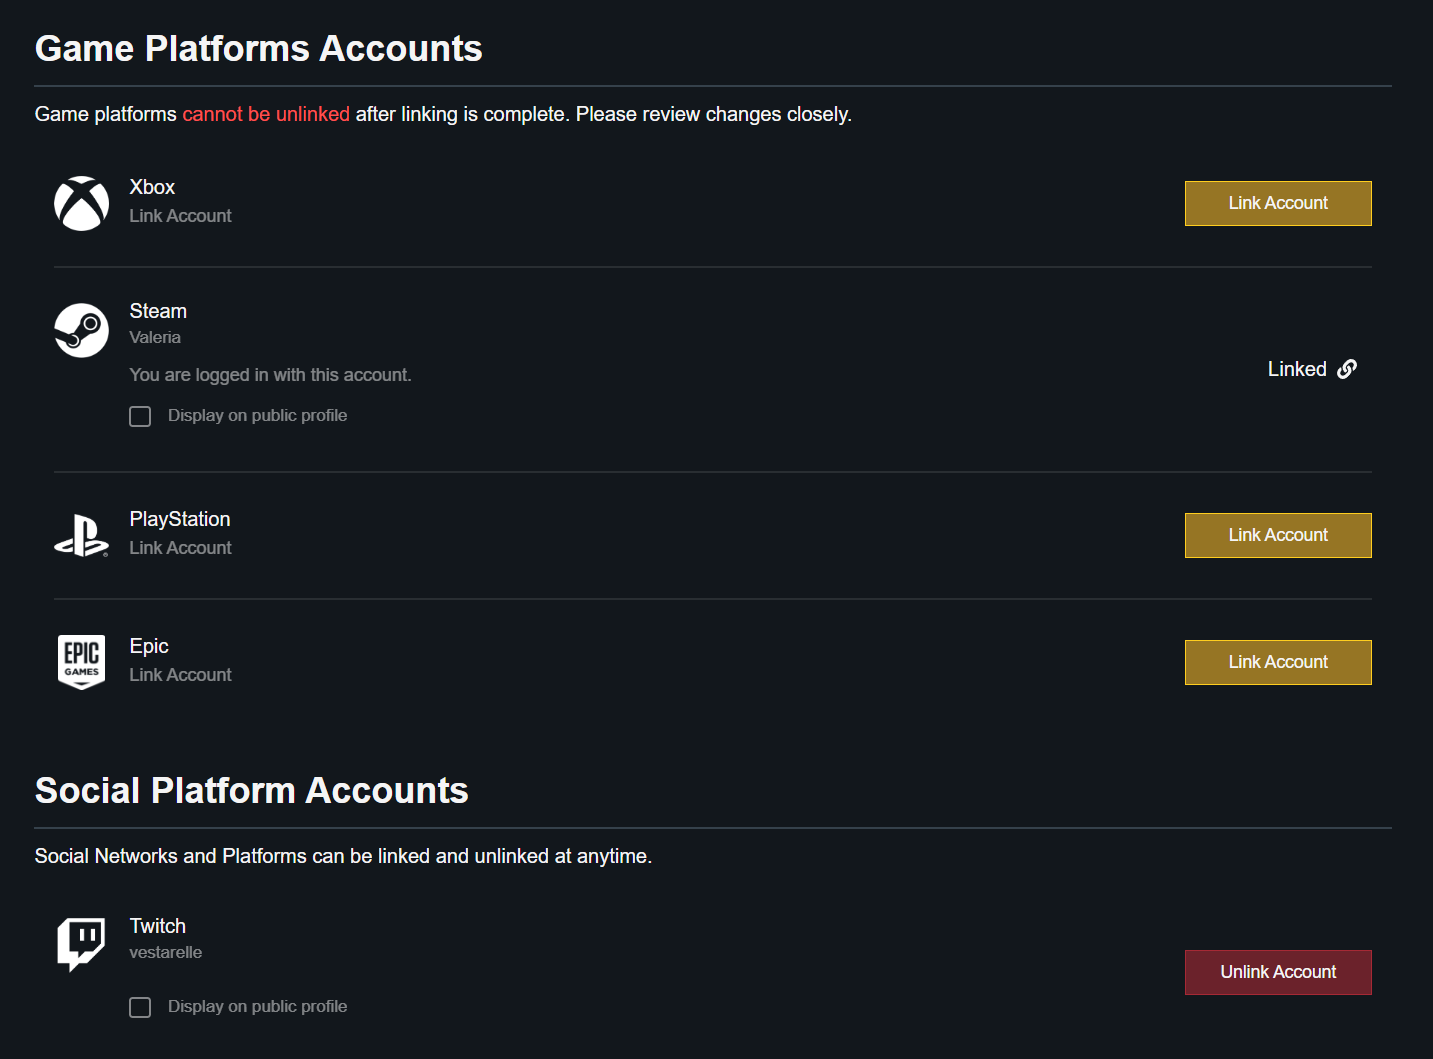Click the gray Link Account text under Xbox
The image size is (1433, 1059).
coord(180,216)
